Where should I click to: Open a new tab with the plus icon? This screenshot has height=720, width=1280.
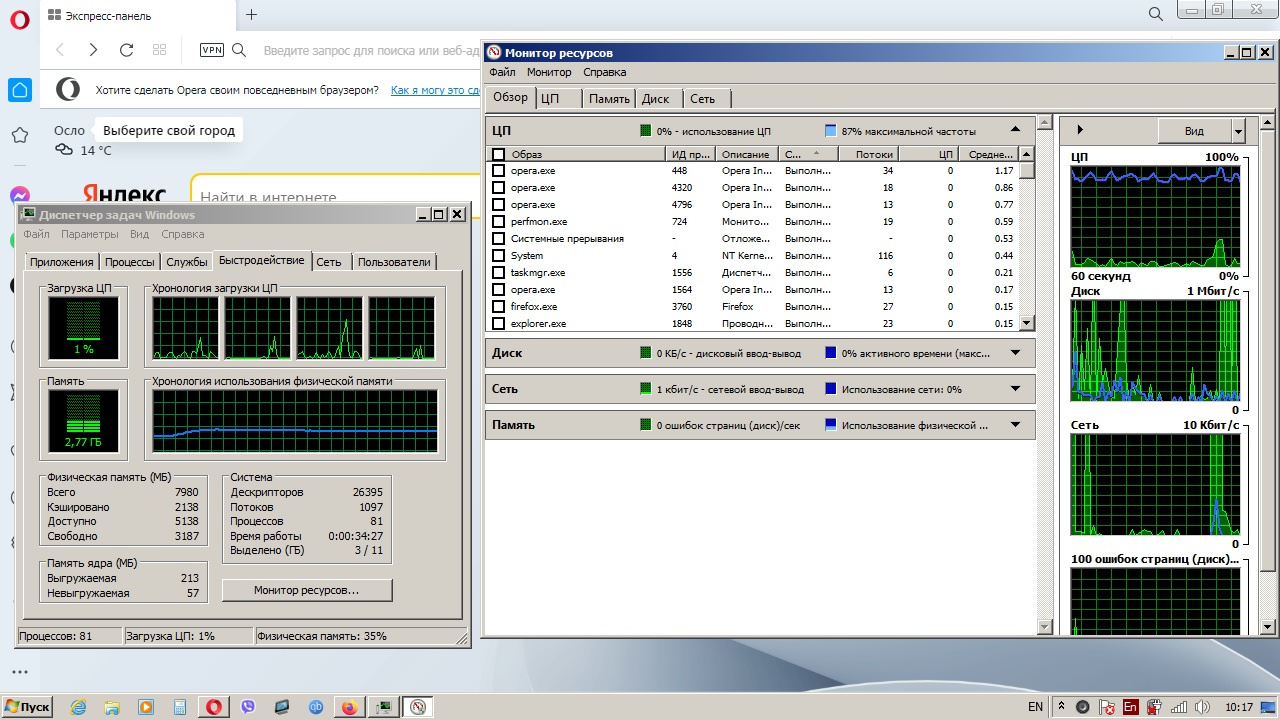[252, 15]
